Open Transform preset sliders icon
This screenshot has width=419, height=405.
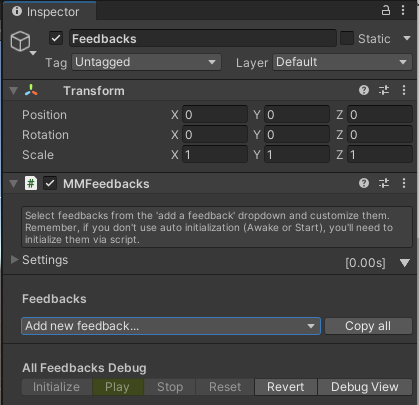pyautogui.click(x=384, y=90)
